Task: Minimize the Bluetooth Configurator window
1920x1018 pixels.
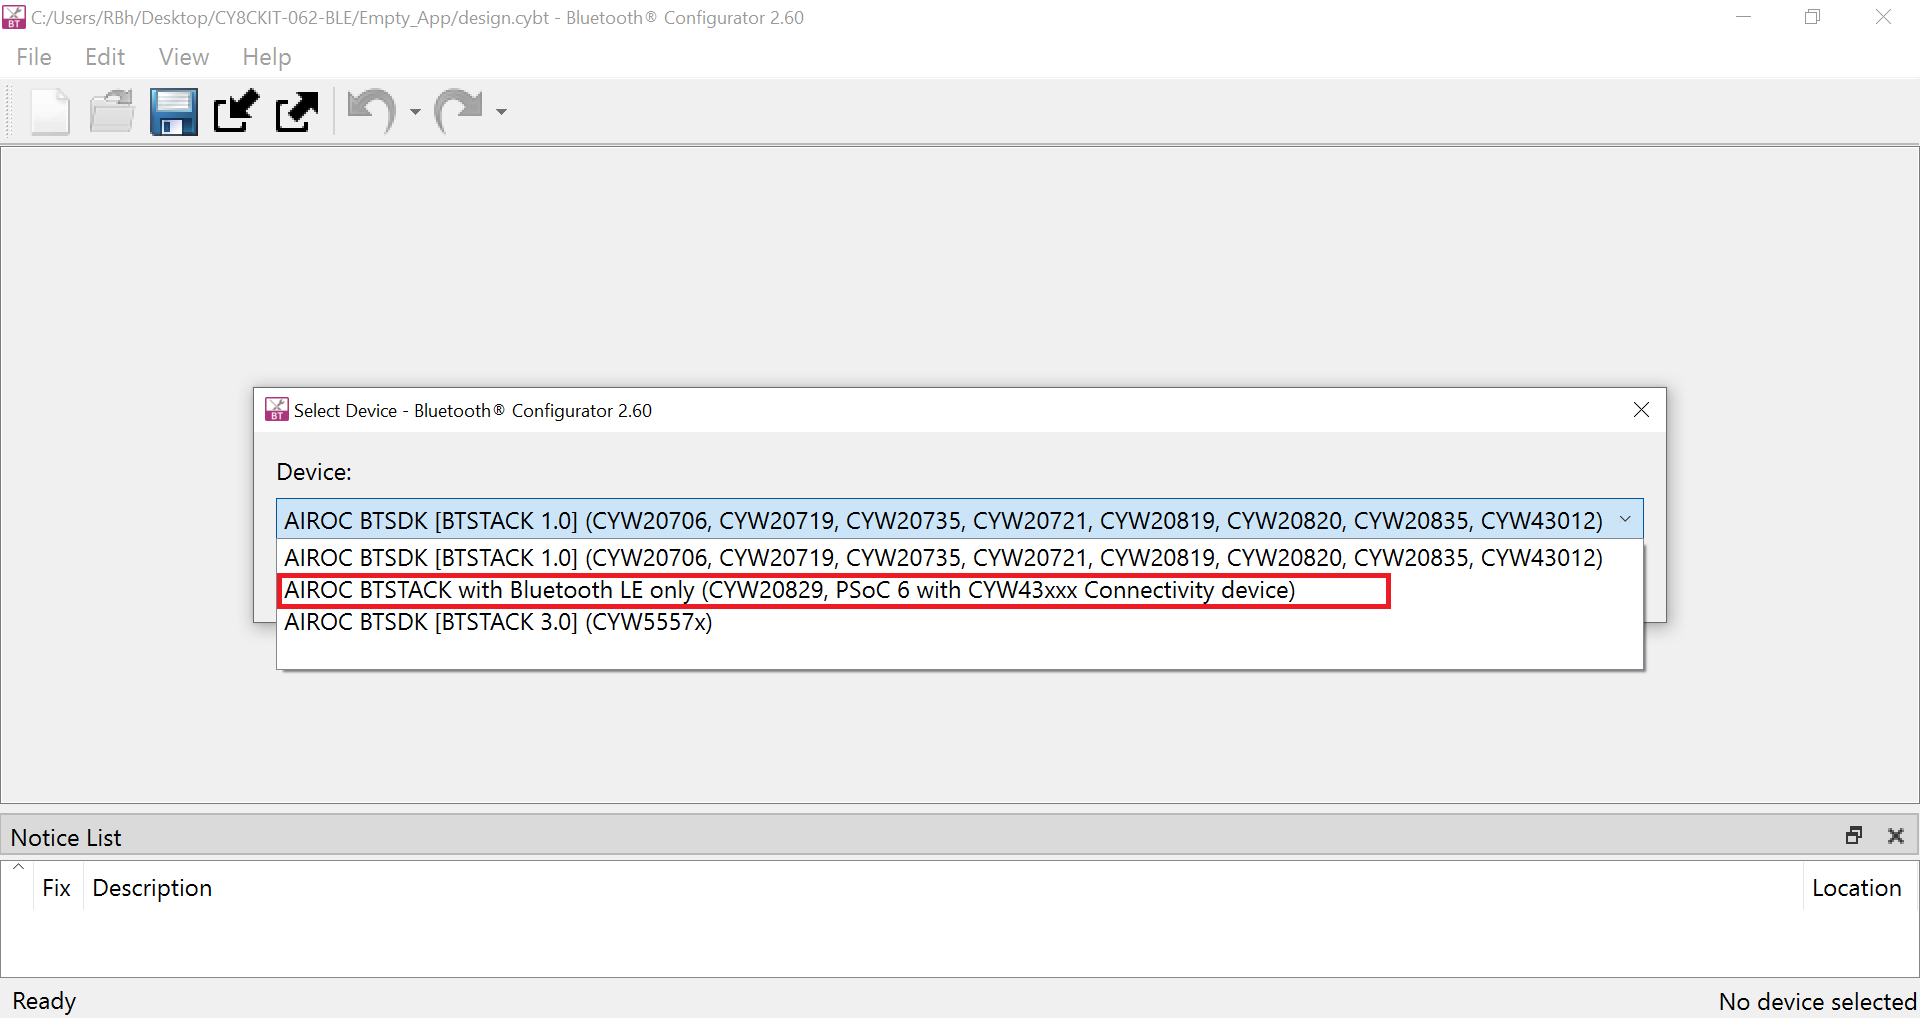Action: (x=1743, y=17)
